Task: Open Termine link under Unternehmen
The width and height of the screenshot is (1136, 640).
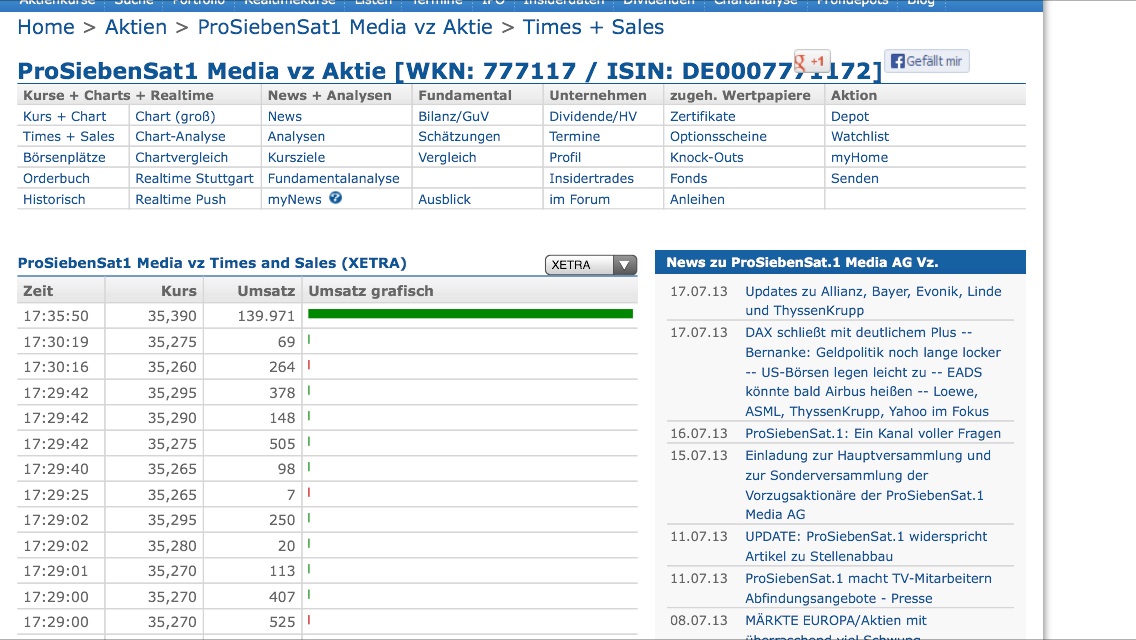Action: [575, 136]
